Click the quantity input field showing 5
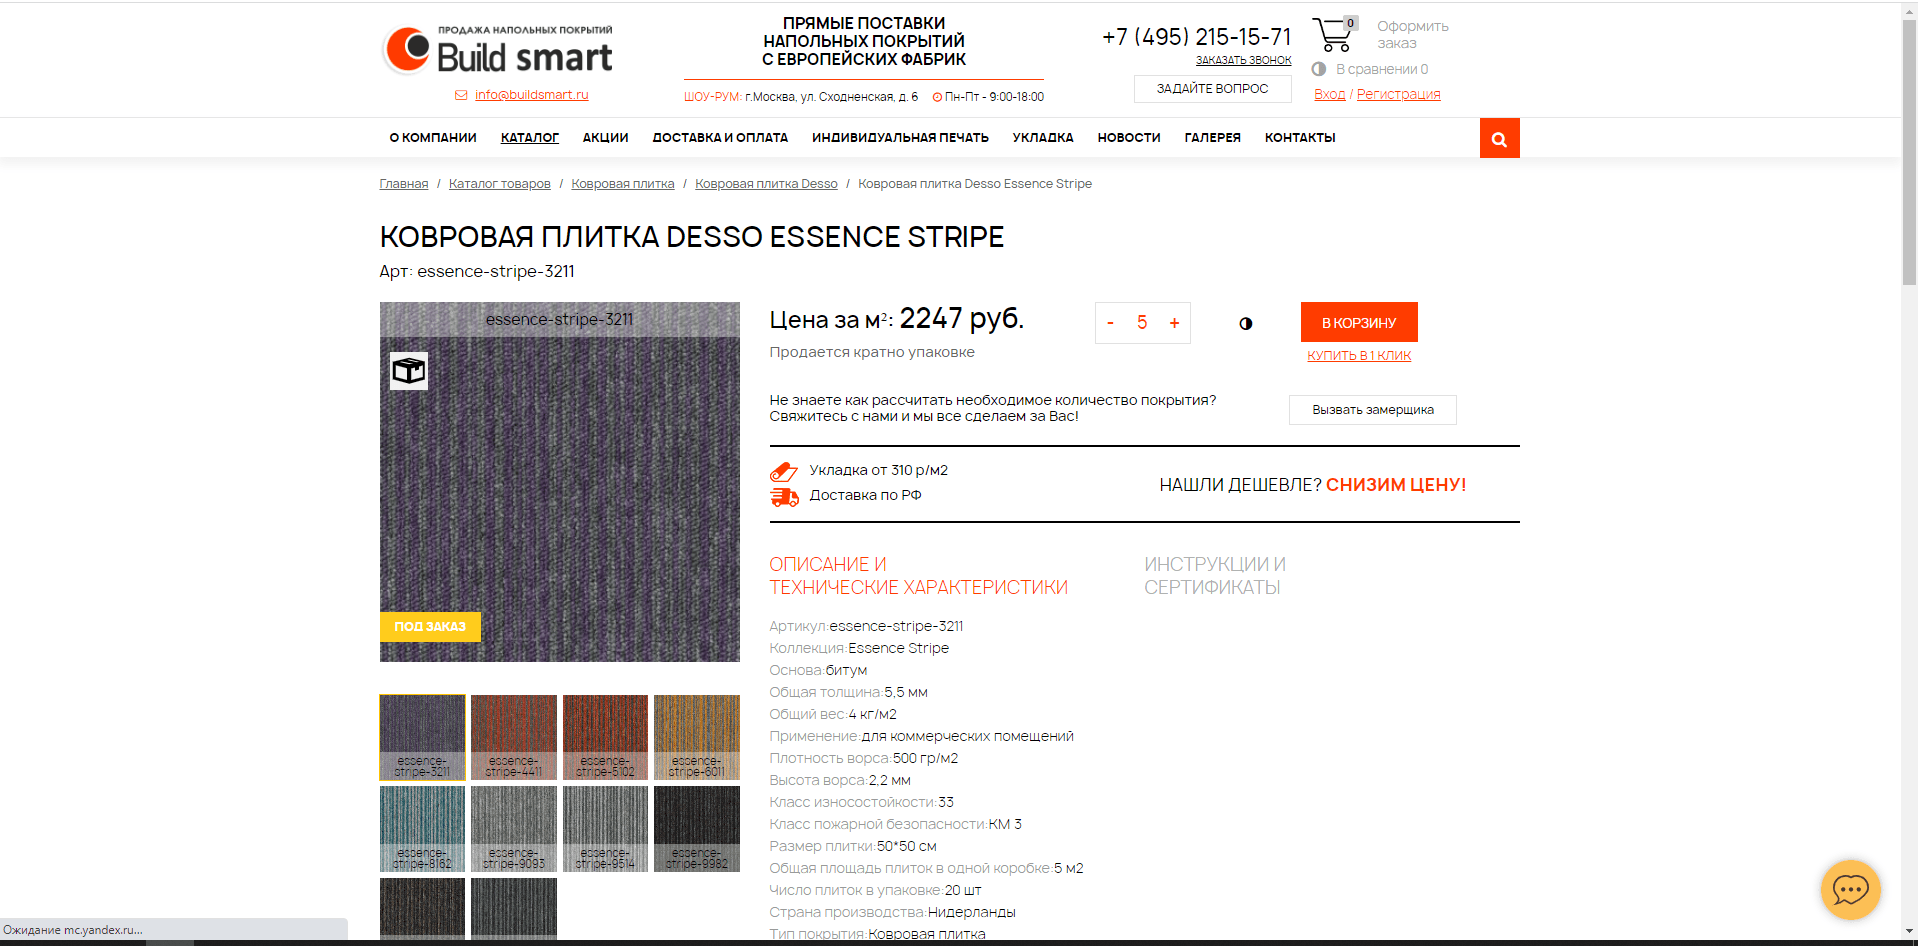The width and height of the screenshot is (1918, 946). (x=1142, y=323)
